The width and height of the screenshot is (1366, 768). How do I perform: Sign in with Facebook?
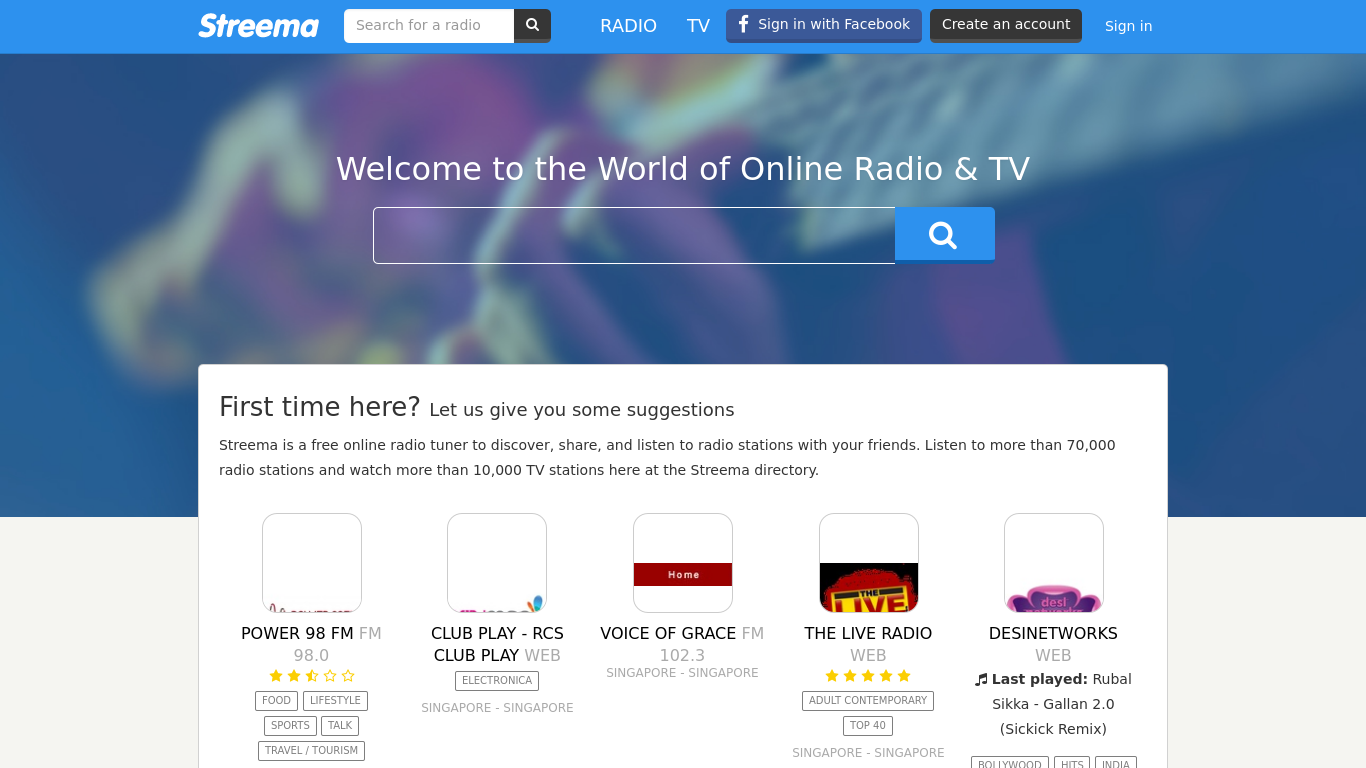click(x=824, y=25)
